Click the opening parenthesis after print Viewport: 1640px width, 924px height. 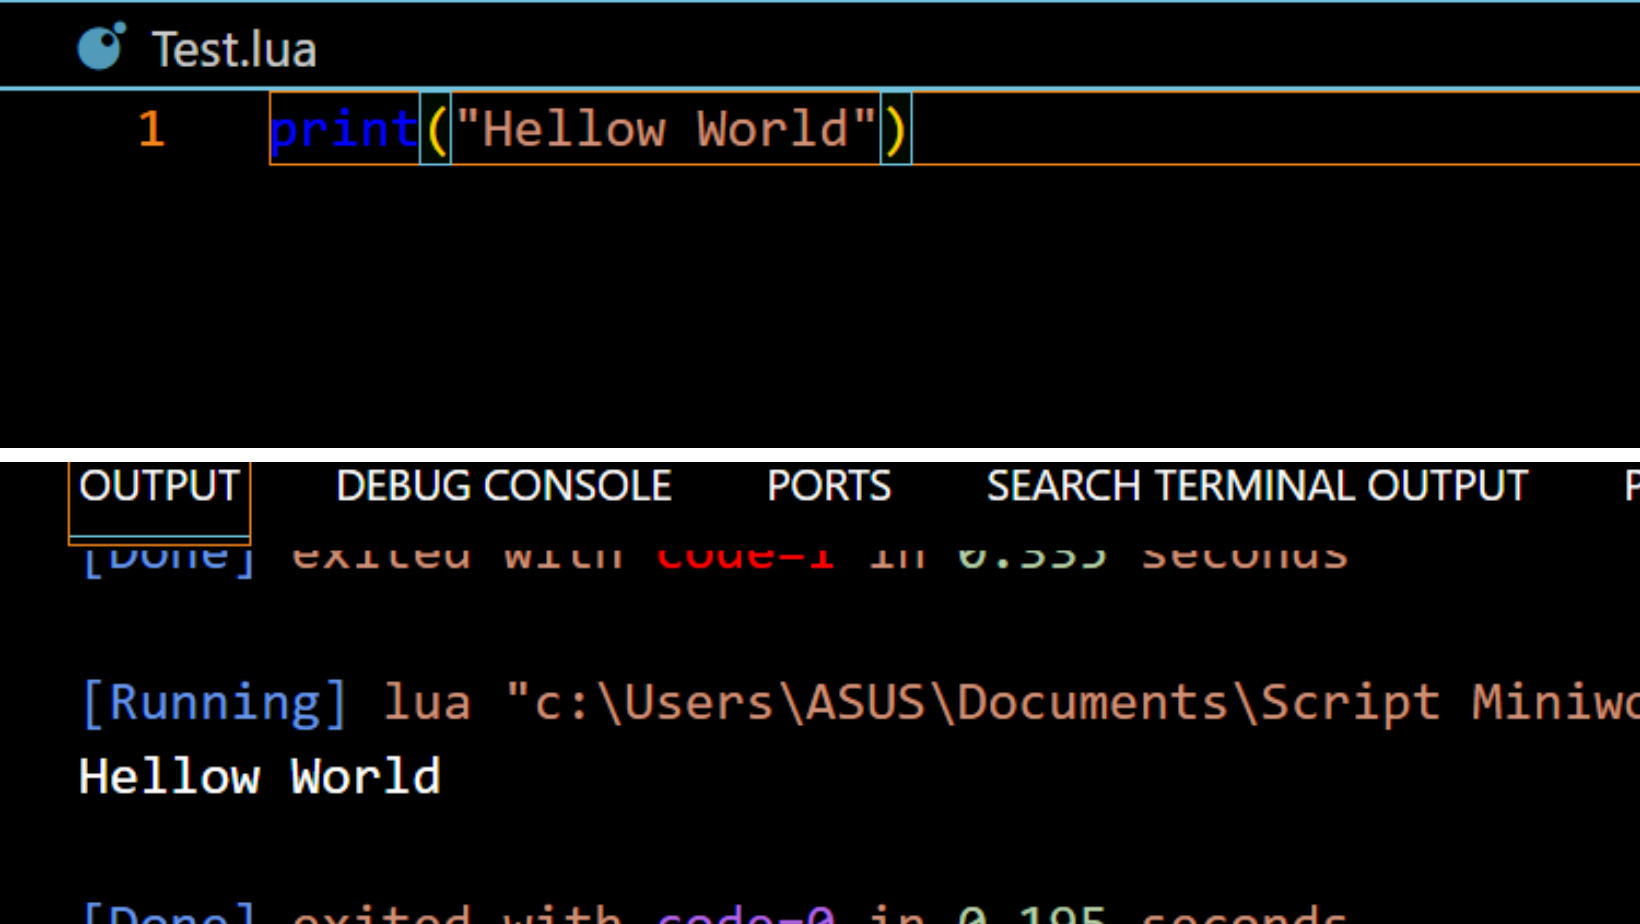(436, 129)
